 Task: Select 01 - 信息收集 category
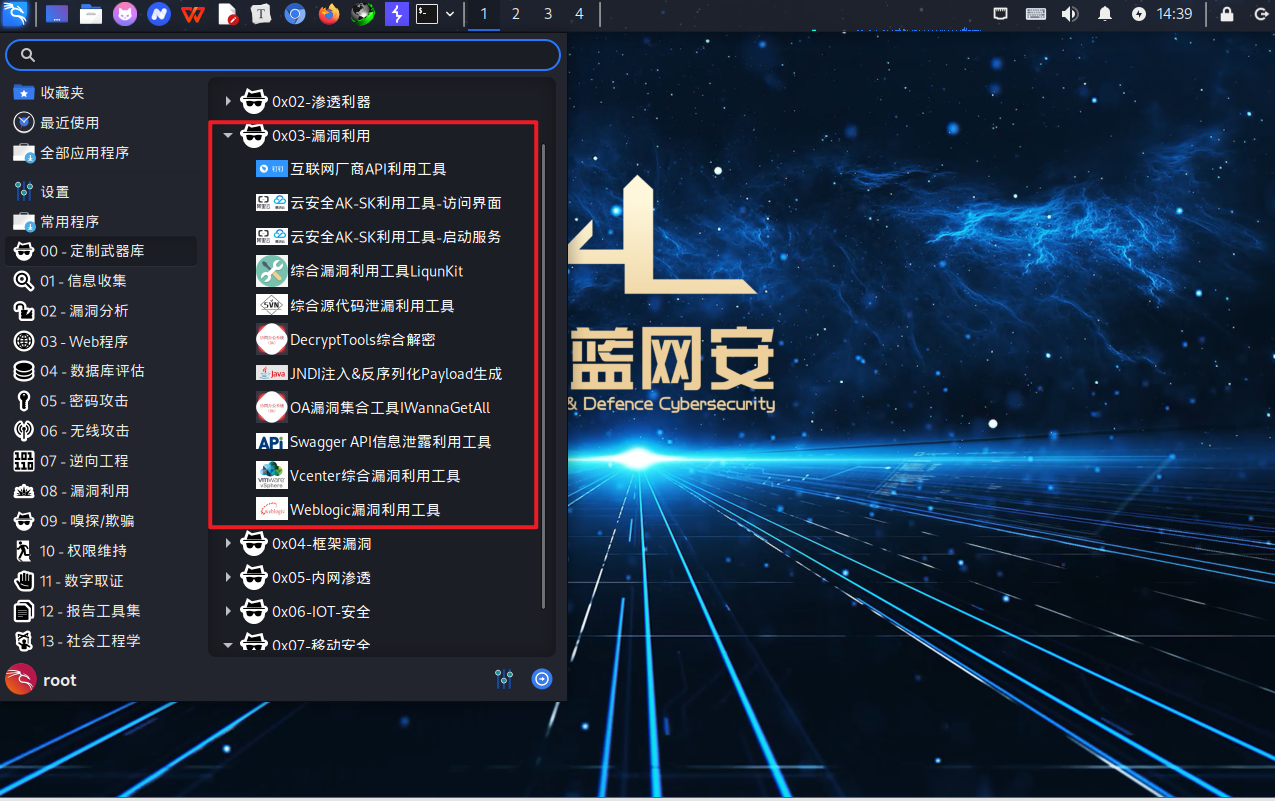101,281
